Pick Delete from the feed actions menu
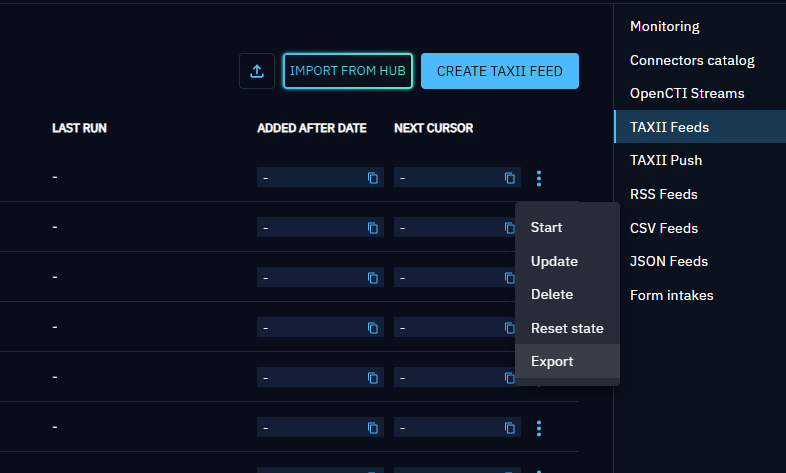Viewport: 786px width, 473px height. pyautogui.click(x=552, y=294)
